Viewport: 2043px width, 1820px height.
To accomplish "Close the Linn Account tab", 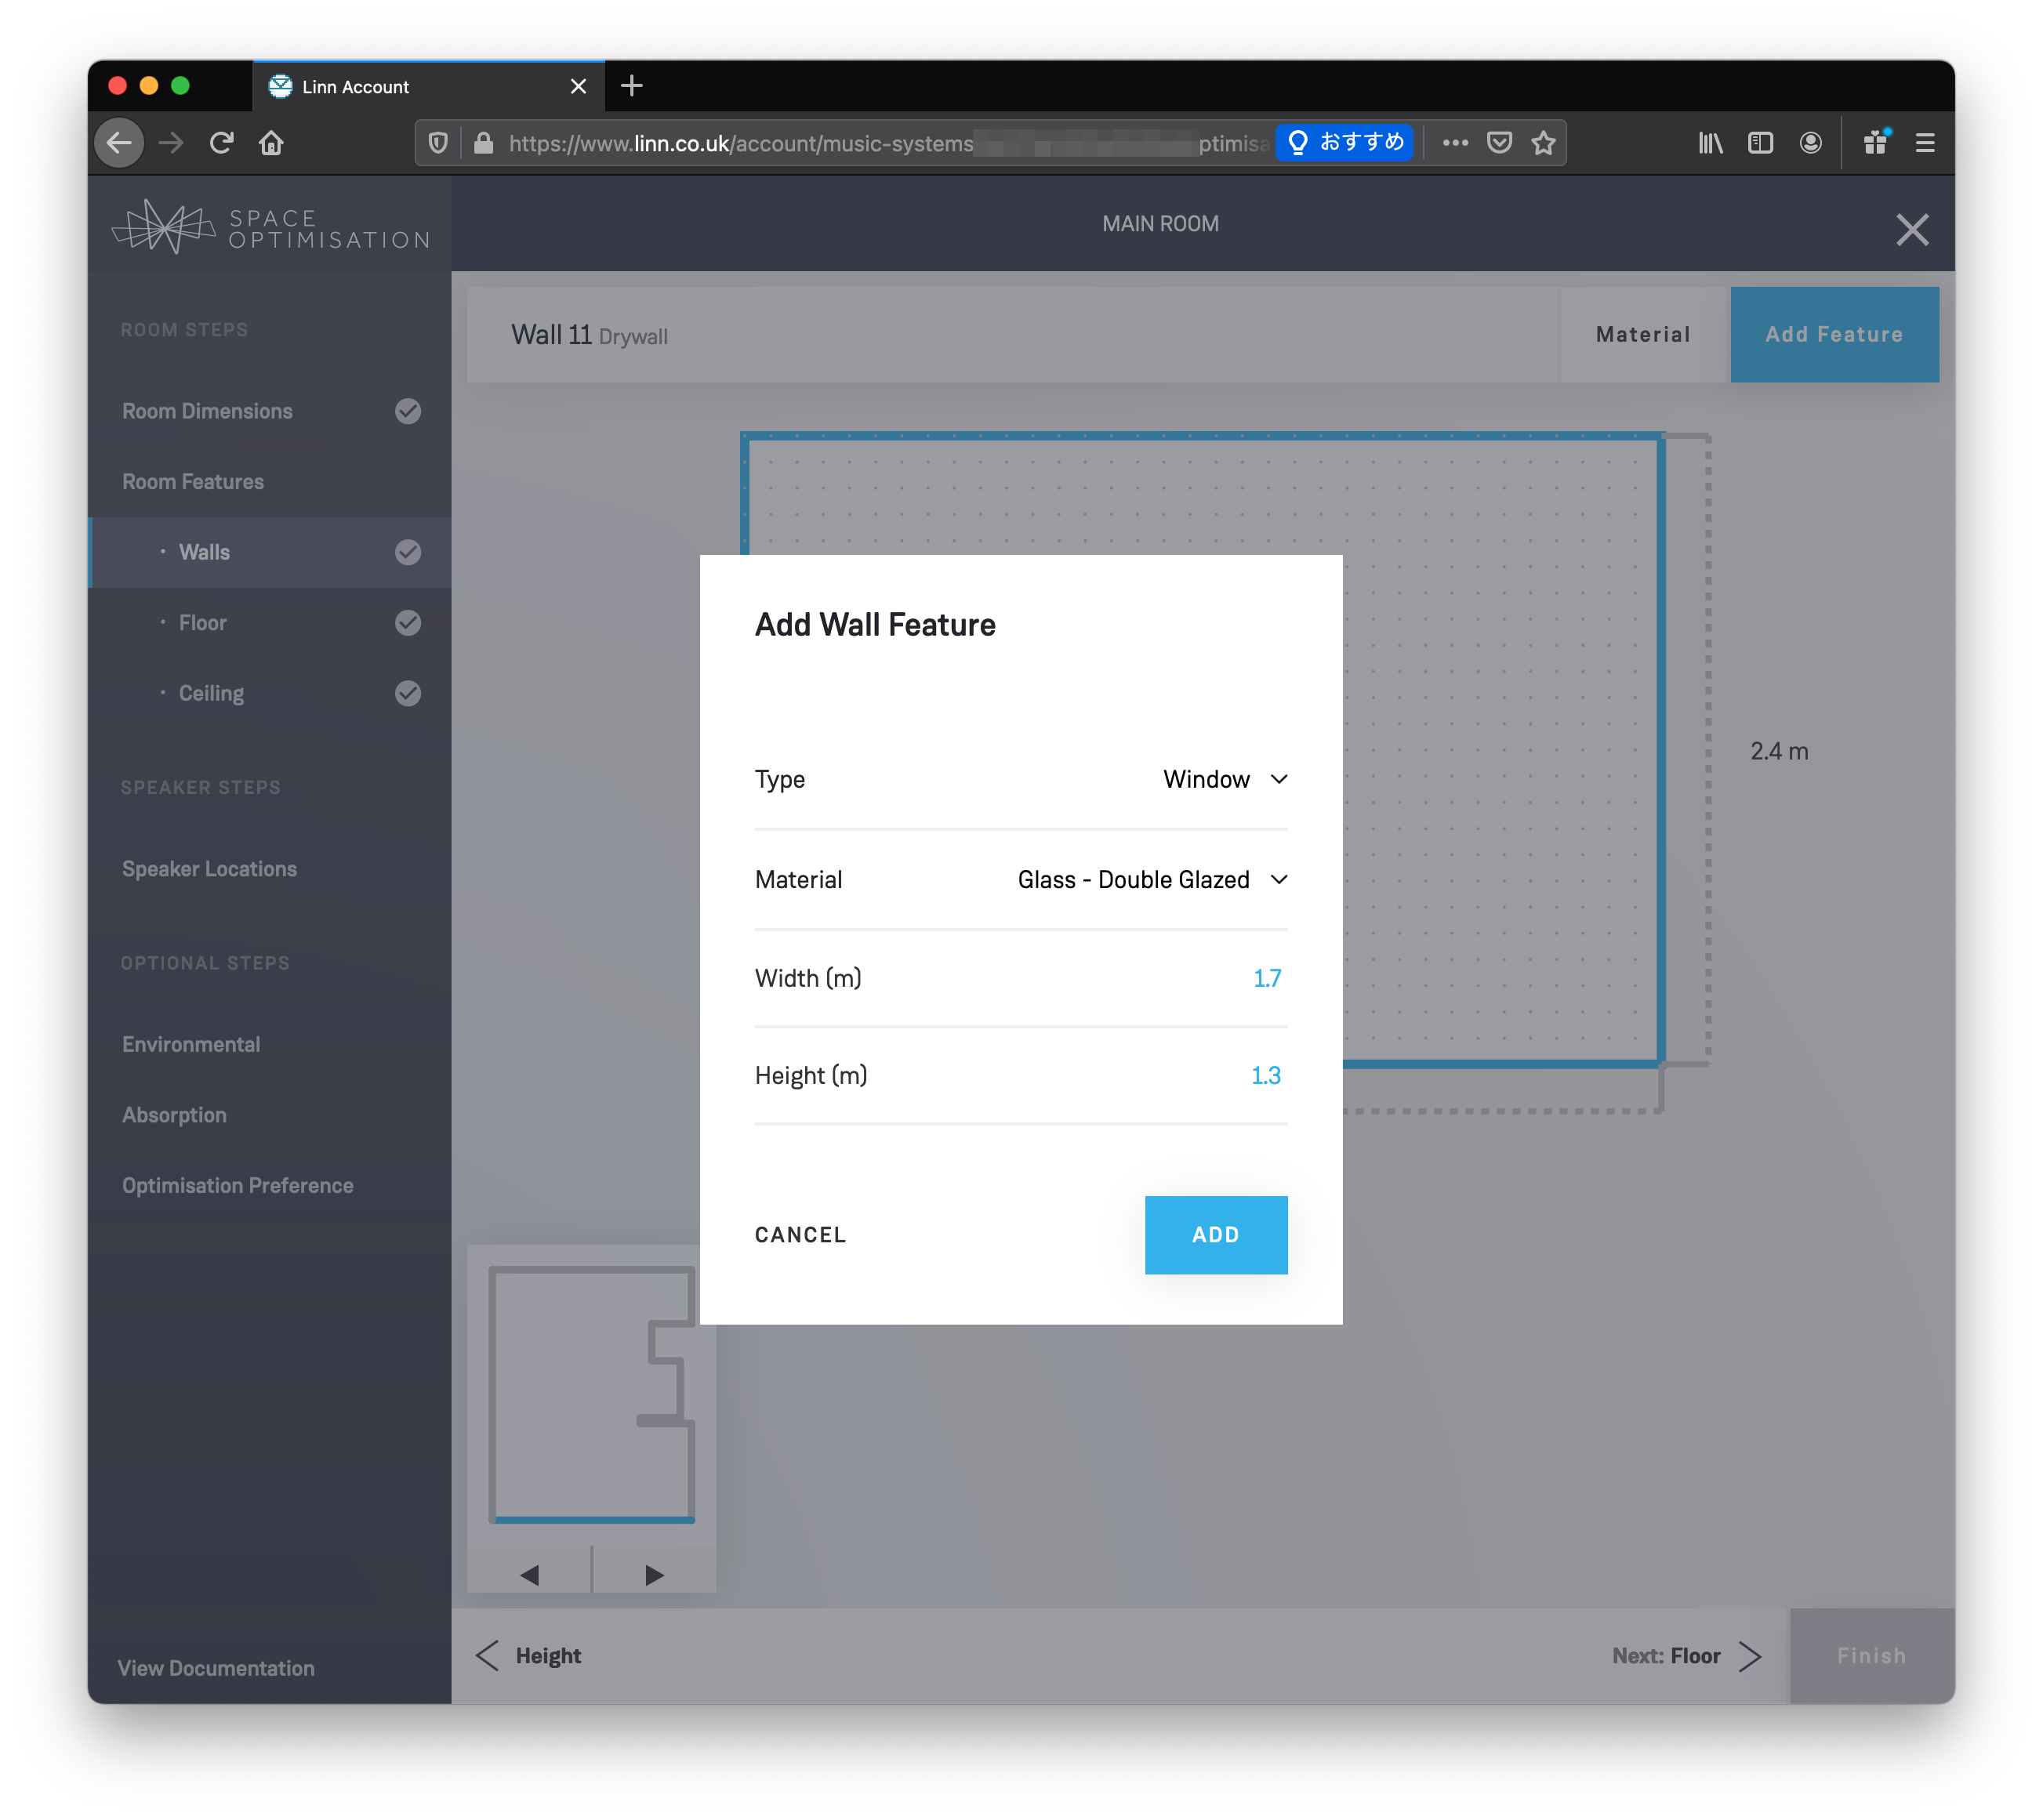I will (578, 87).
